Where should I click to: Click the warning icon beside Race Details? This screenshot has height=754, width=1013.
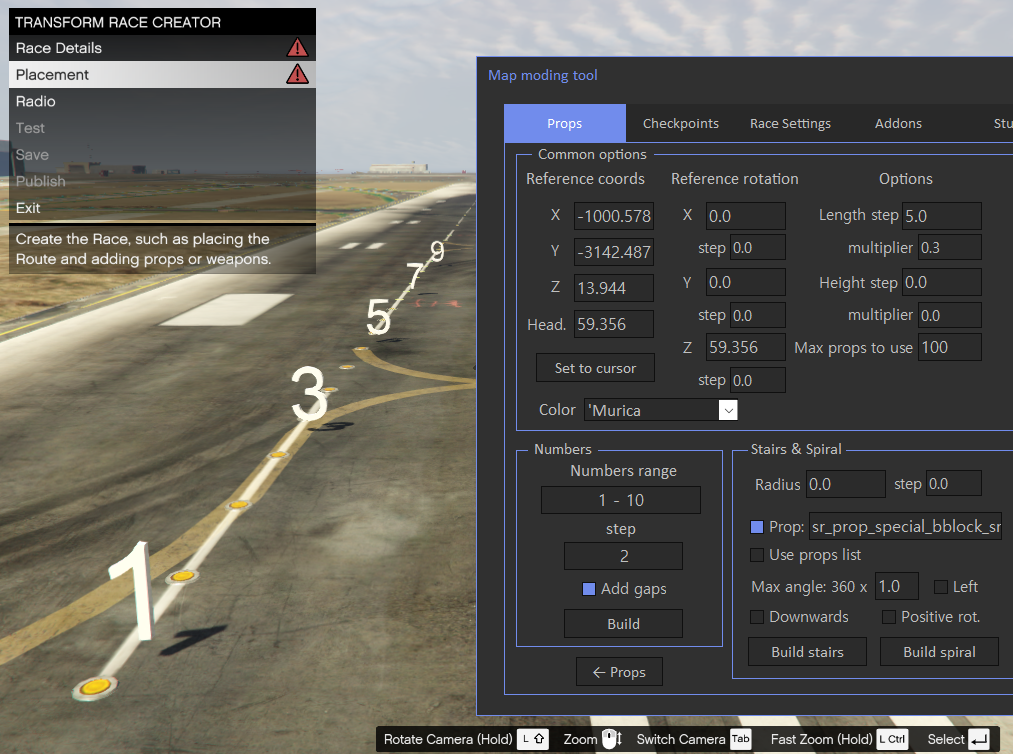coord(297,48)
